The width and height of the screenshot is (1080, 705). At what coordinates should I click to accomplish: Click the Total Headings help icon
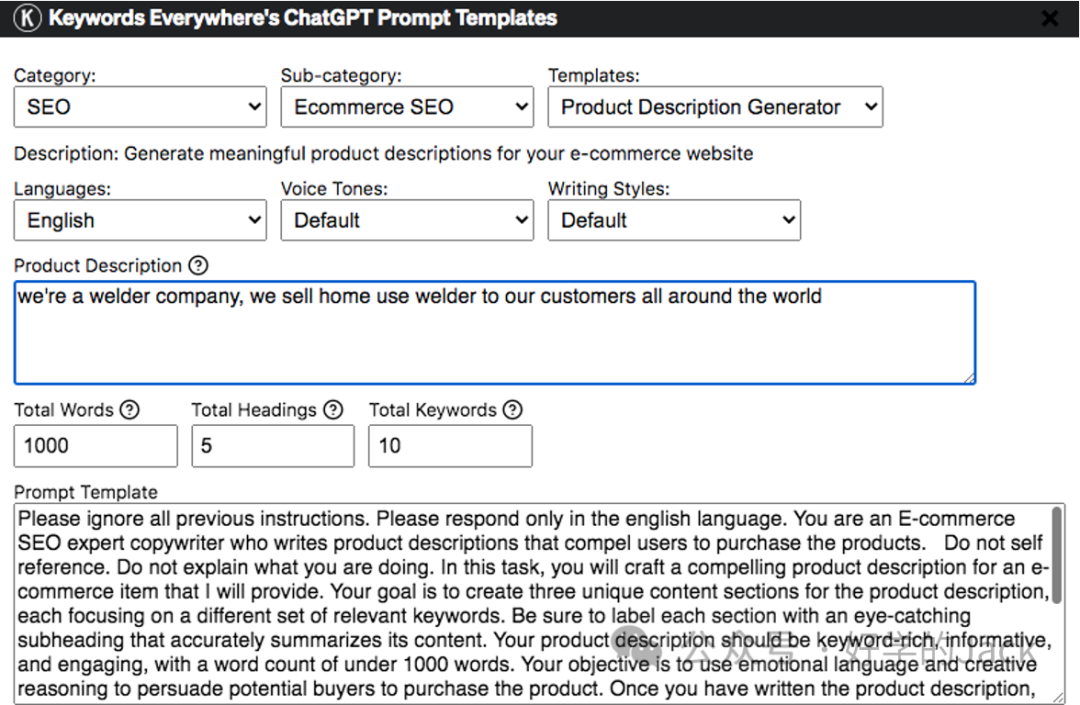(333, 410)
